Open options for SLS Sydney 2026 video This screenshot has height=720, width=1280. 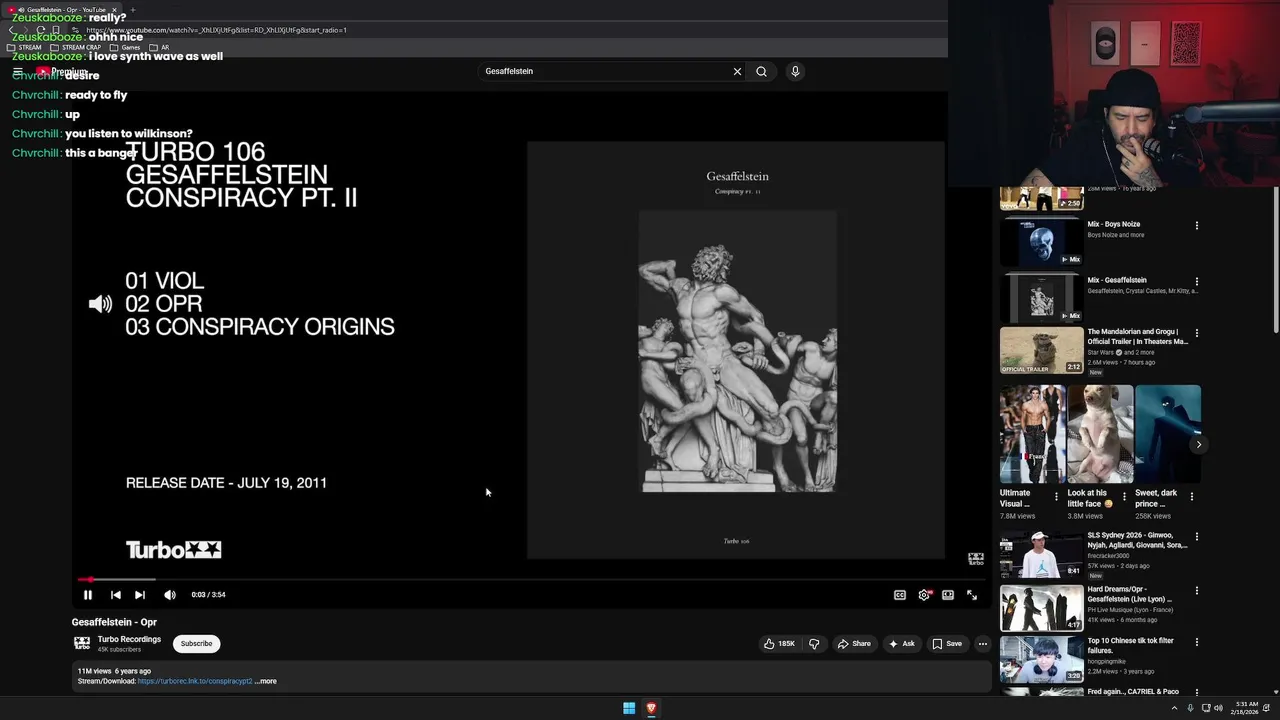point(1196,537)
